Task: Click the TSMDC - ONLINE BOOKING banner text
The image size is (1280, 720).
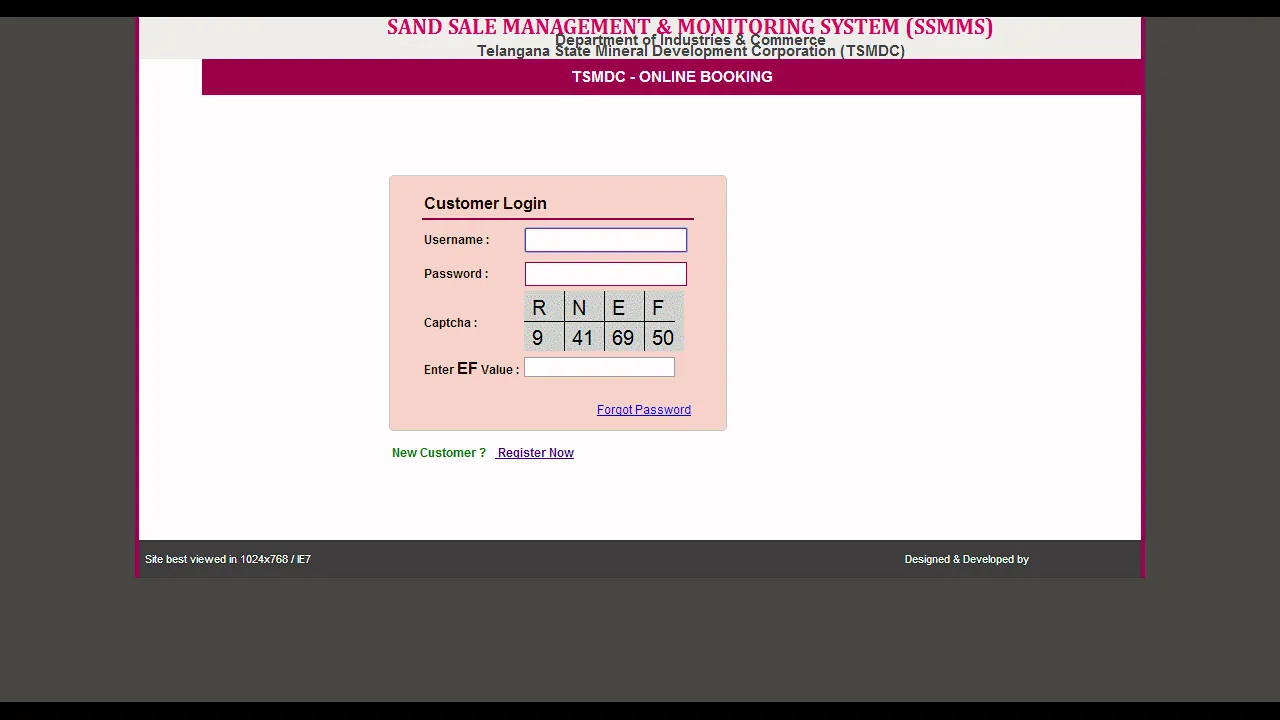Action: 672,77
